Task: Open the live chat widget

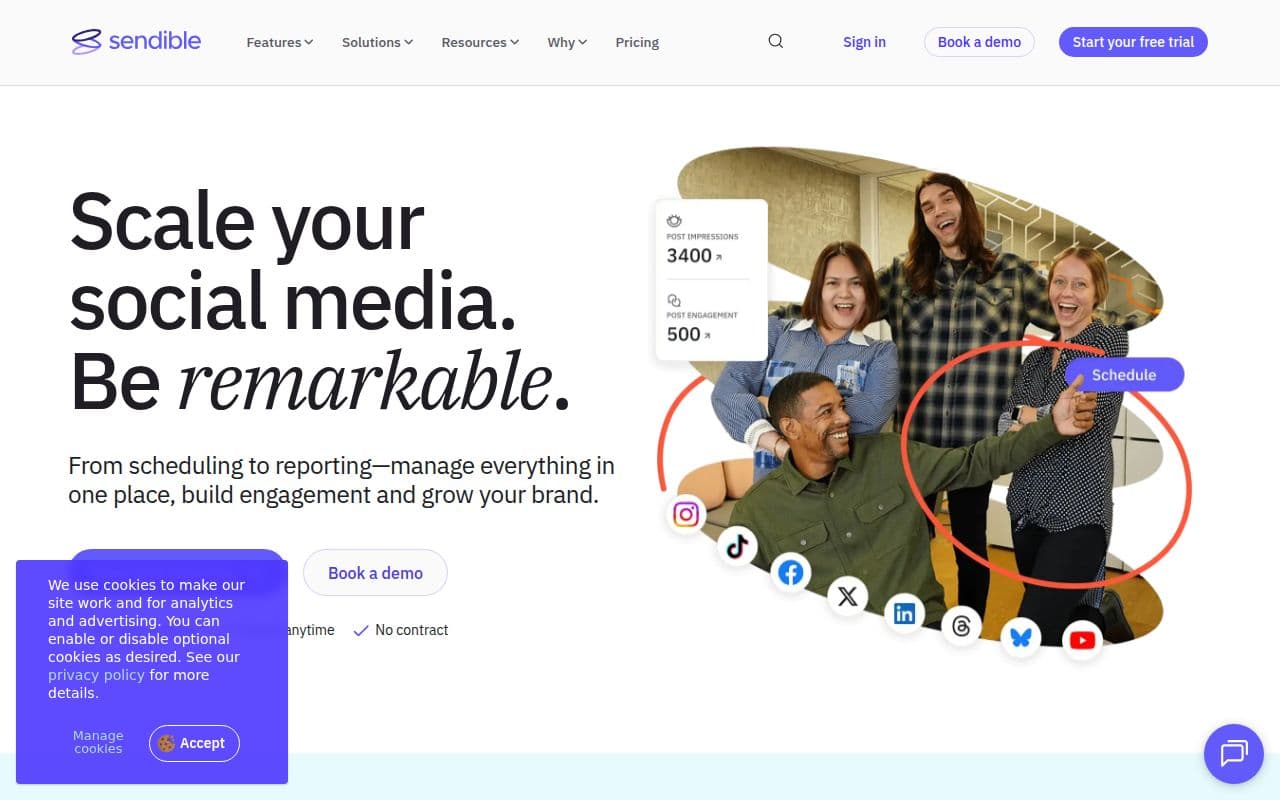Action: click(x=1233, y=753)
